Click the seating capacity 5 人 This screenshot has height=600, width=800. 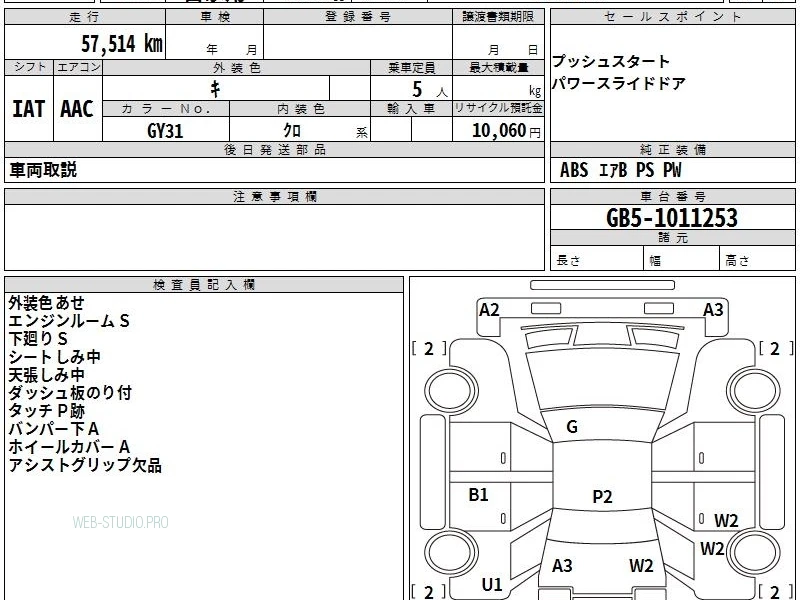[x=429, y=90]
